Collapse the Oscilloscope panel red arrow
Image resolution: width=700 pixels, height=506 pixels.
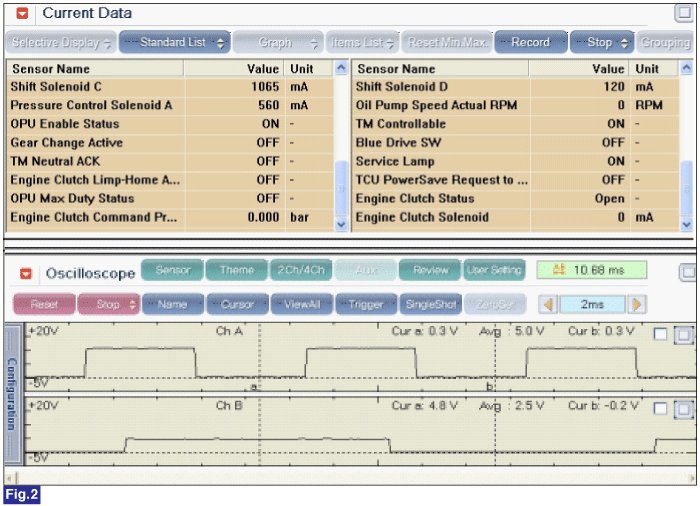pos(26,273)
